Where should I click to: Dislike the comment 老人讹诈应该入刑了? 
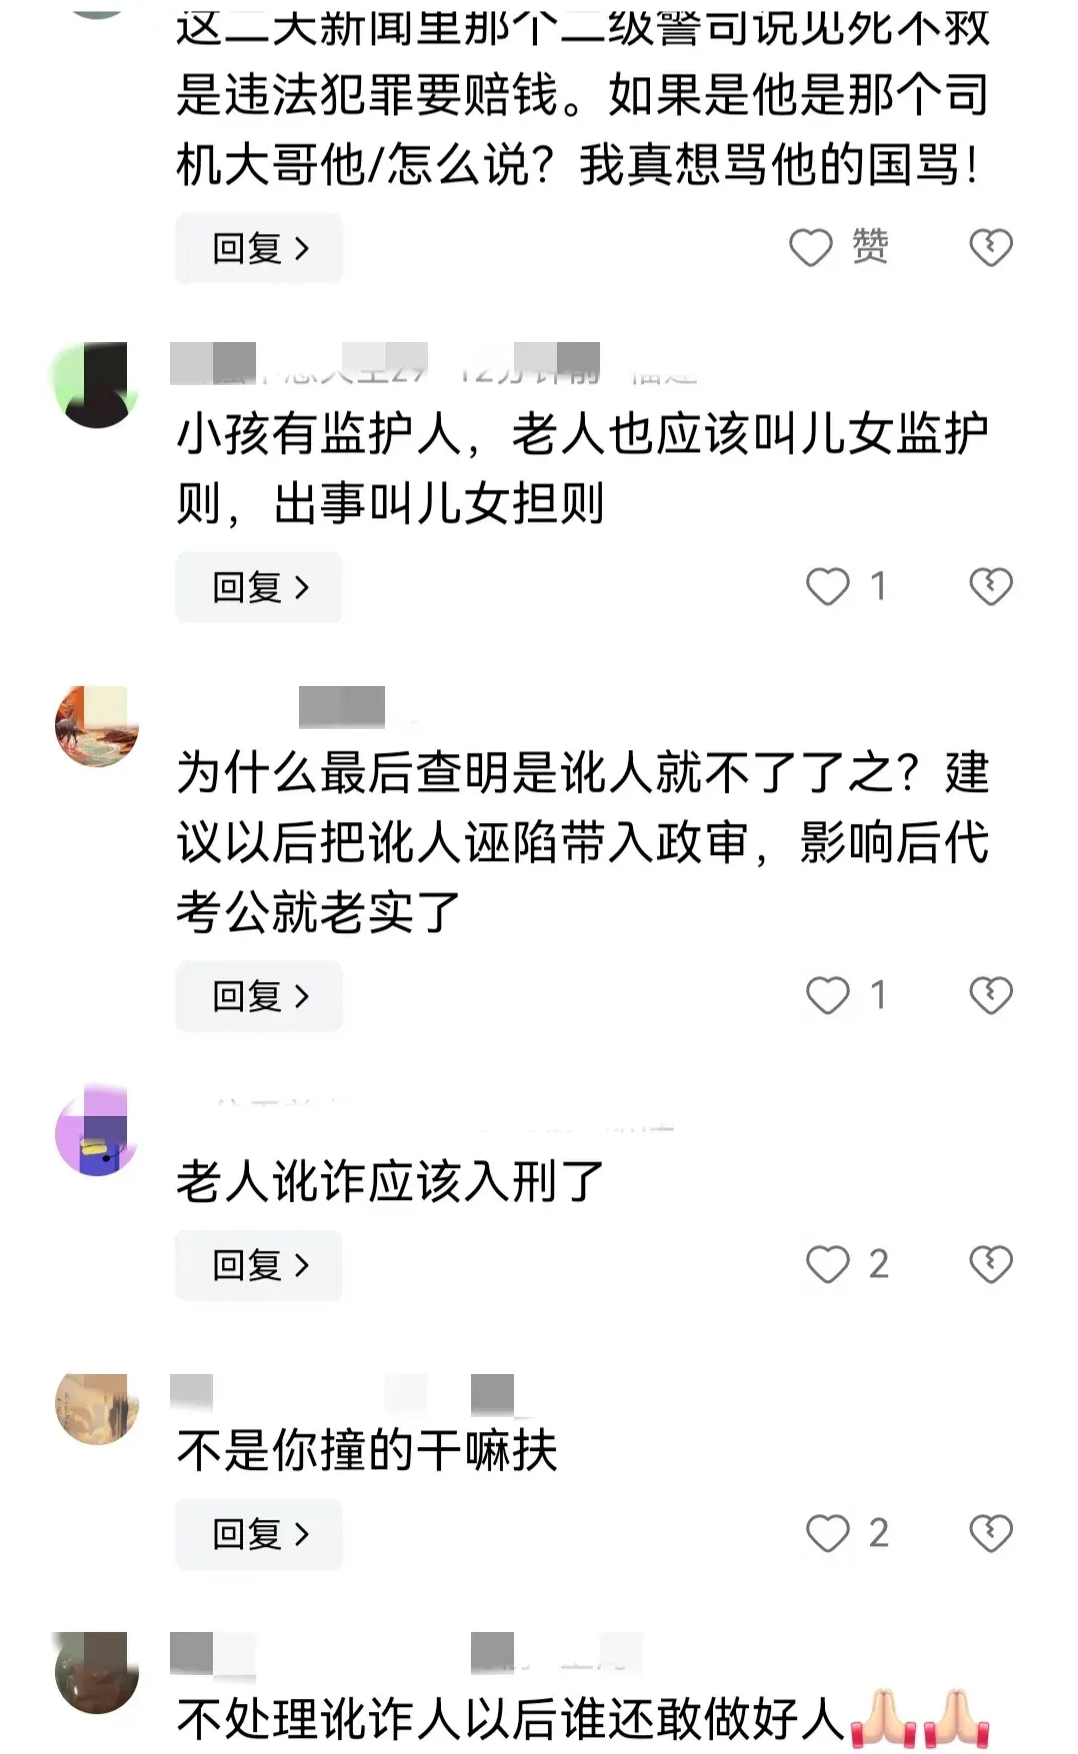point(991,1265)
